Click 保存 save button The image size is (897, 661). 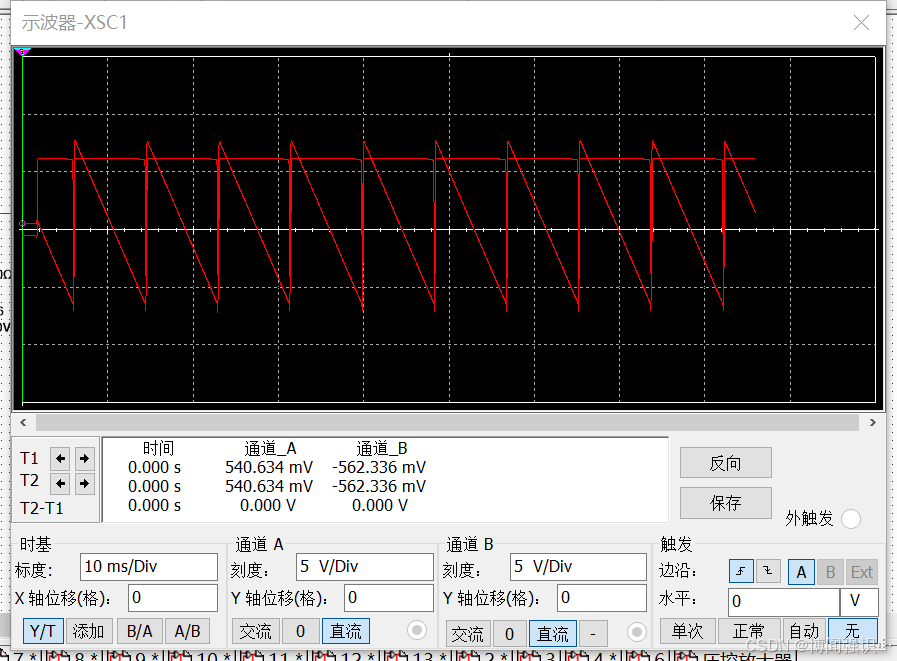coord(725,502)
